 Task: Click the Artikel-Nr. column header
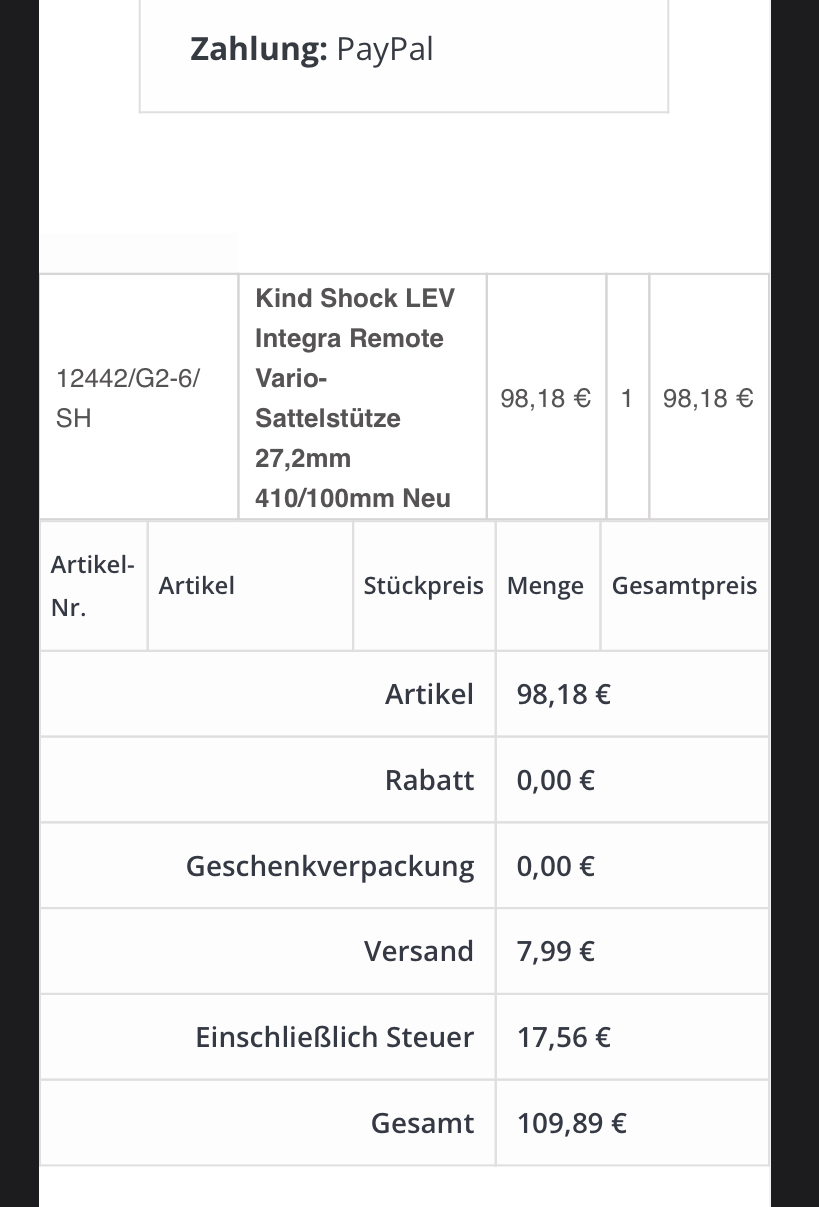point(92,586)
